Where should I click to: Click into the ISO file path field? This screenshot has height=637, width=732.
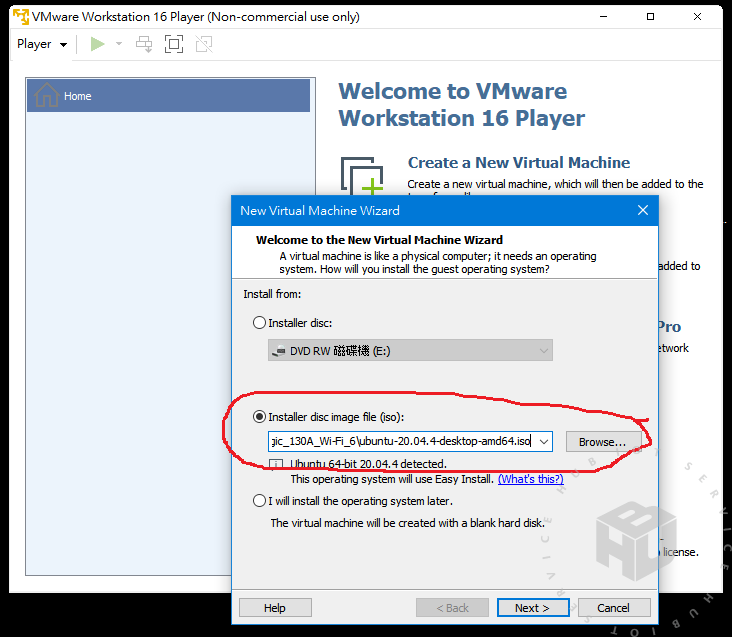tap(401, 441)
